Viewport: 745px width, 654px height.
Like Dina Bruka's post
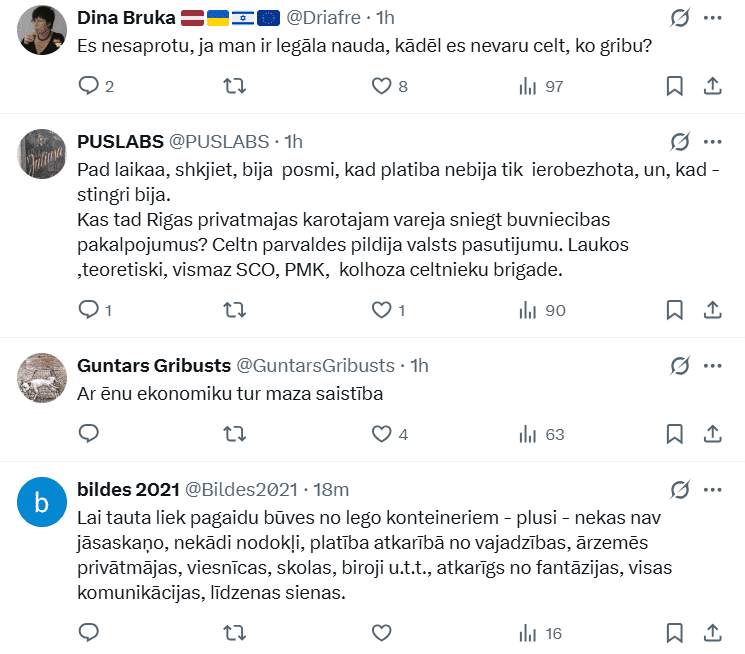click(381, 87)
